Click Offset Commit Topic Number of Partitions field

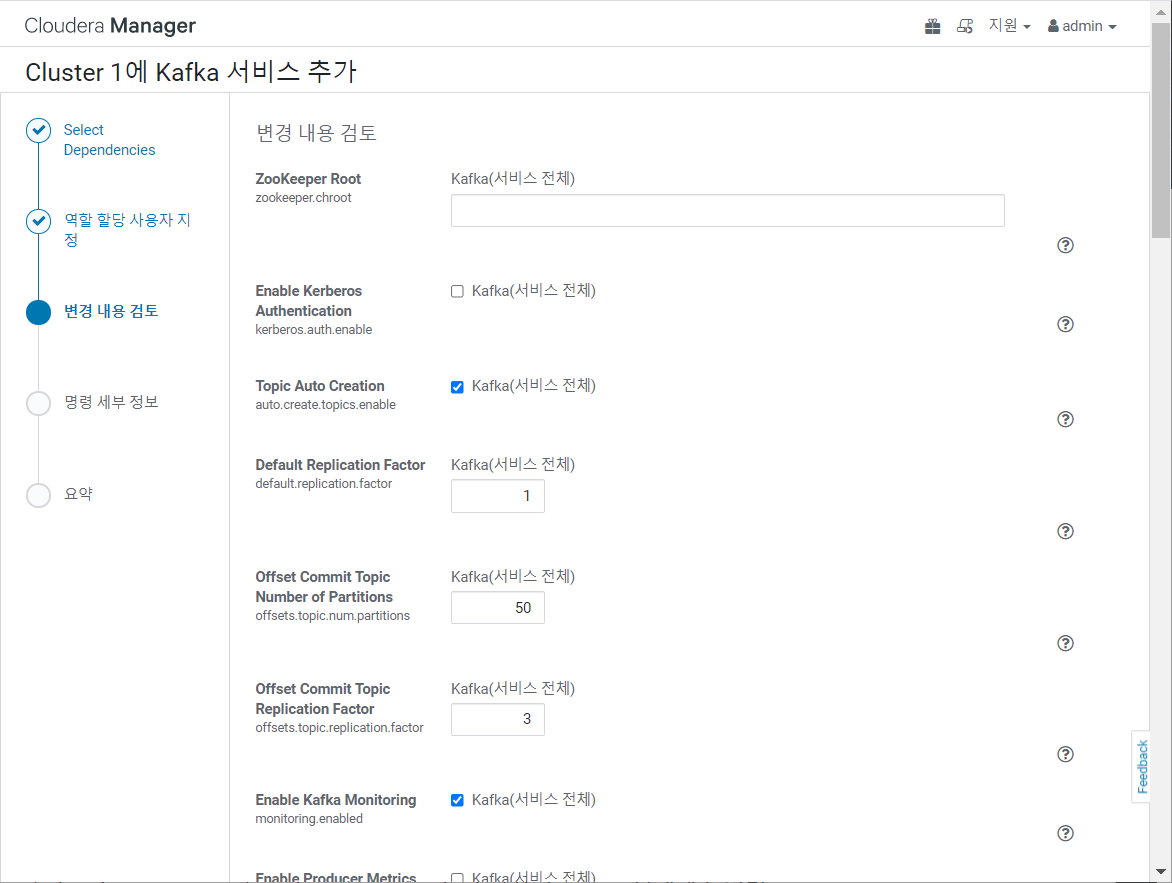point(498,608)
